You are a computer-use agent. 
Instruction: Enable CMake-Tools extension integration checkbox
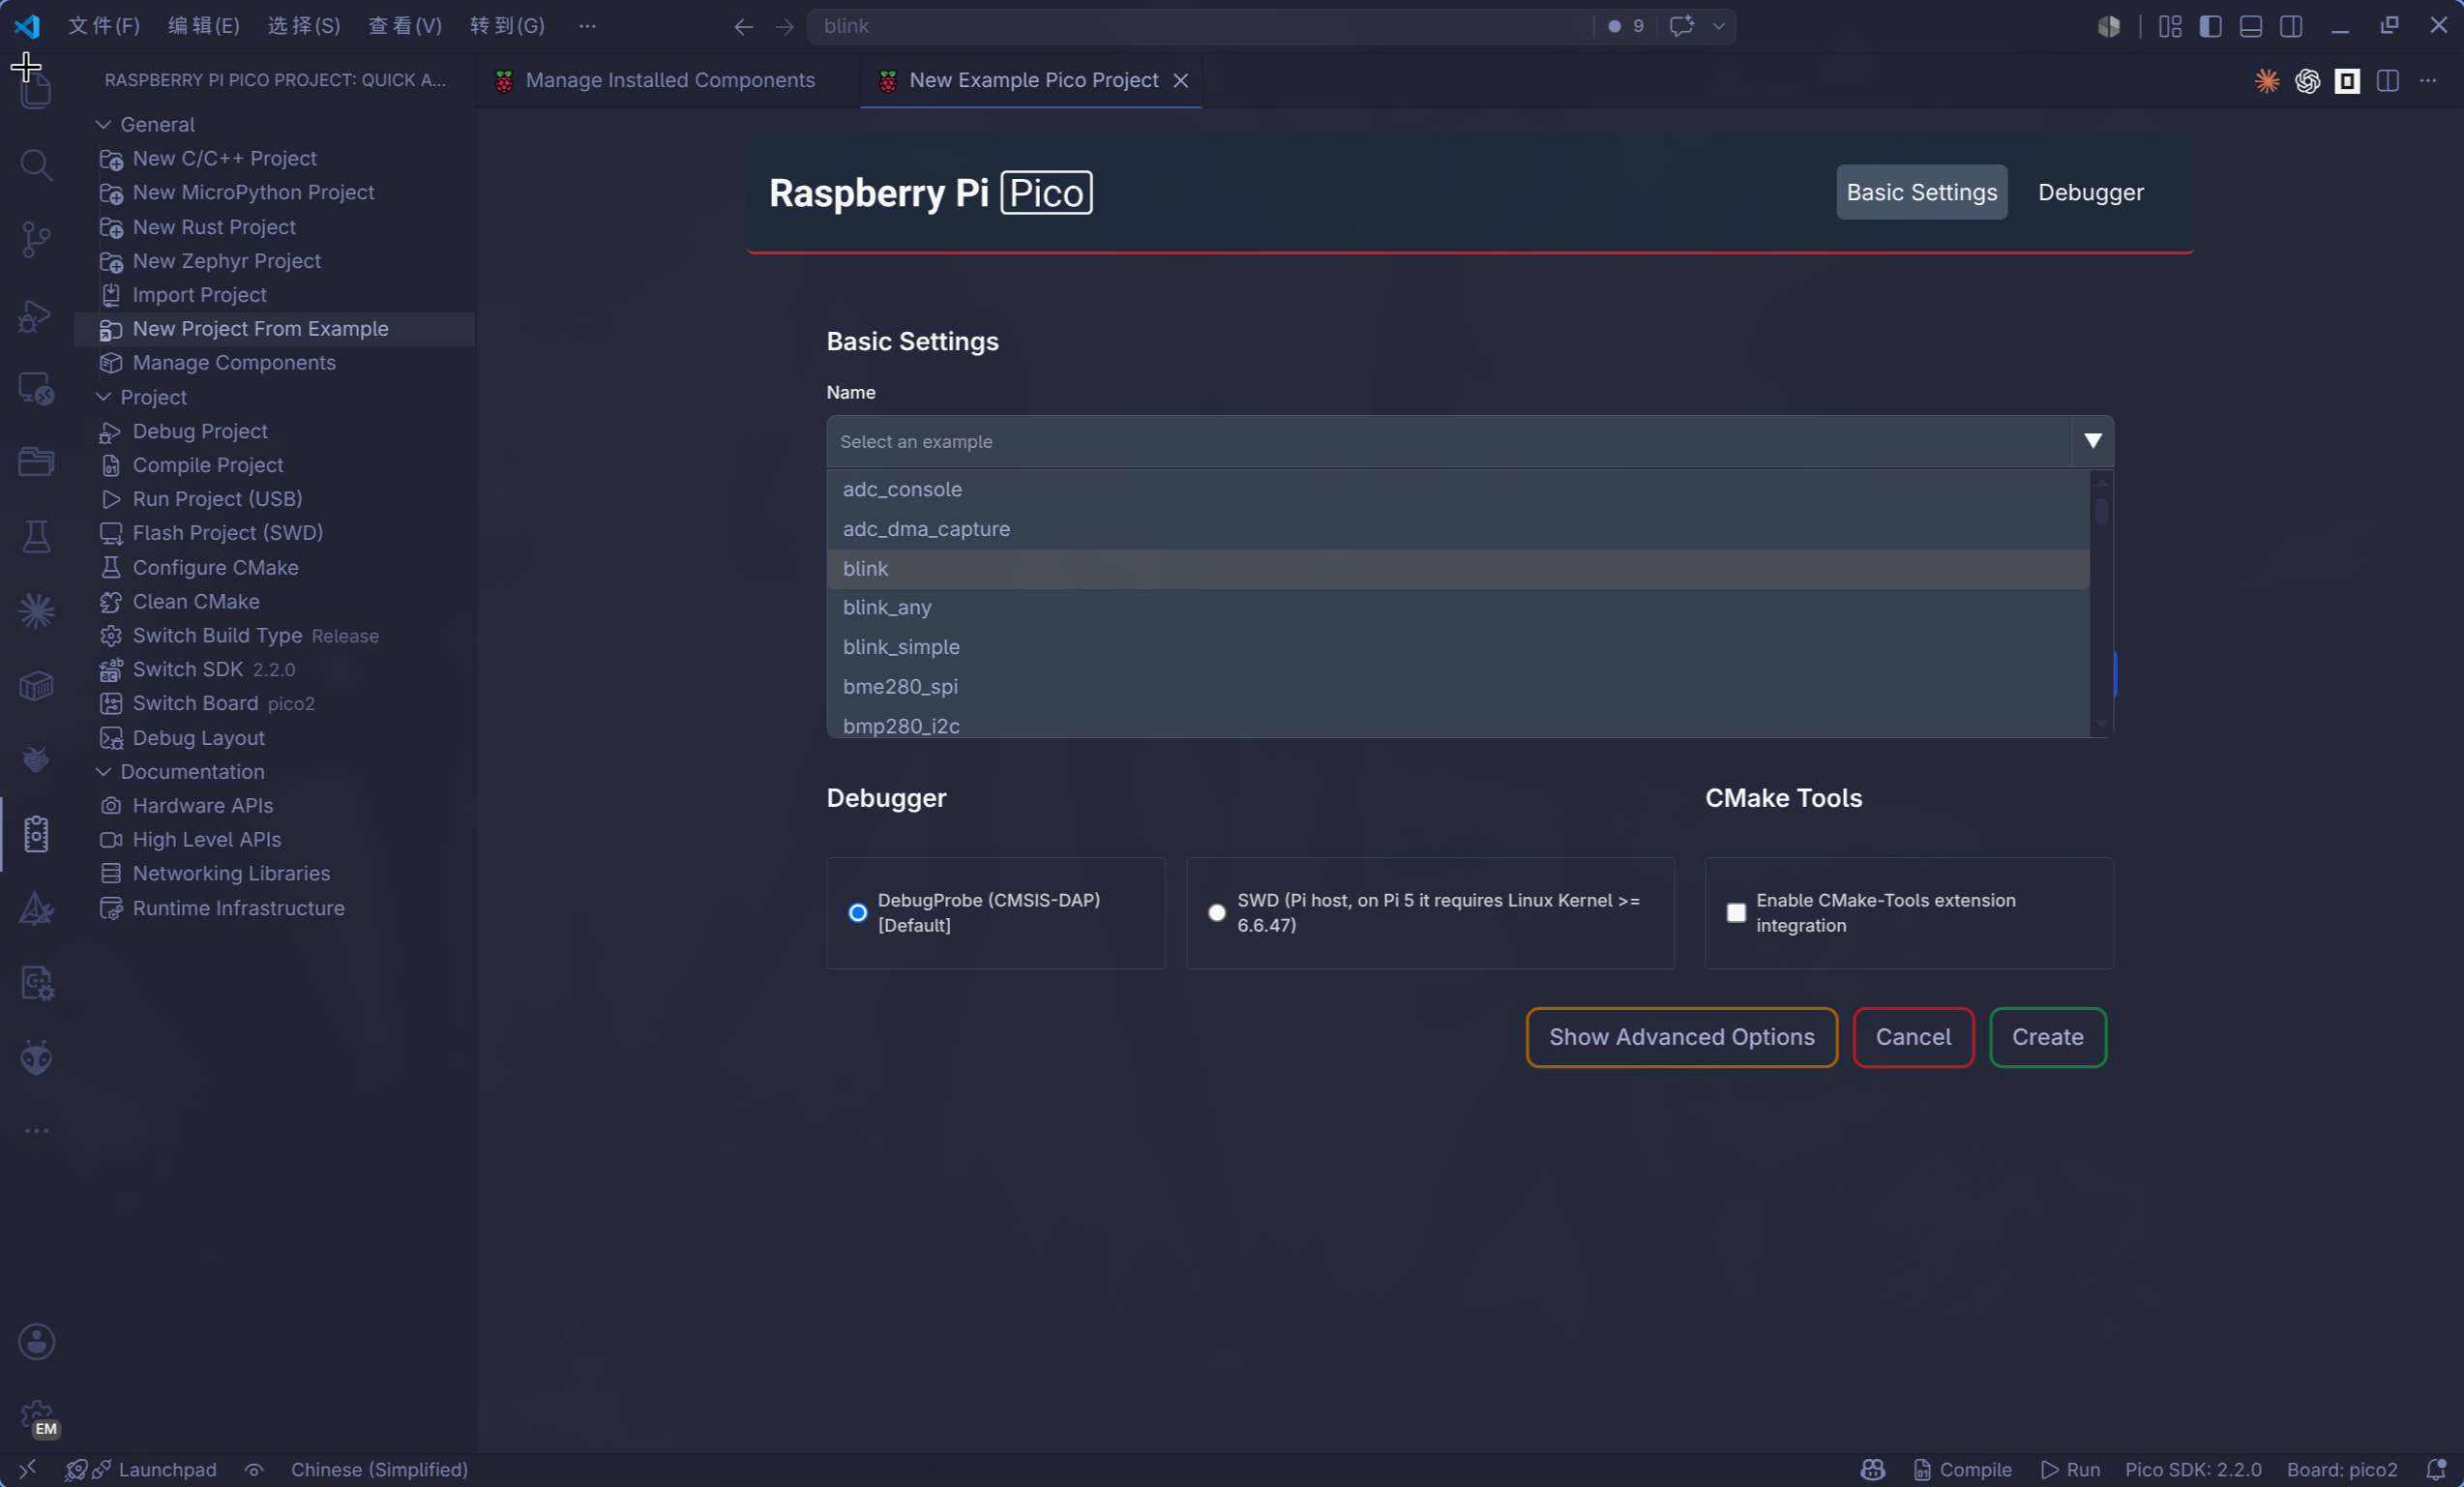(x=1736, y=912)
